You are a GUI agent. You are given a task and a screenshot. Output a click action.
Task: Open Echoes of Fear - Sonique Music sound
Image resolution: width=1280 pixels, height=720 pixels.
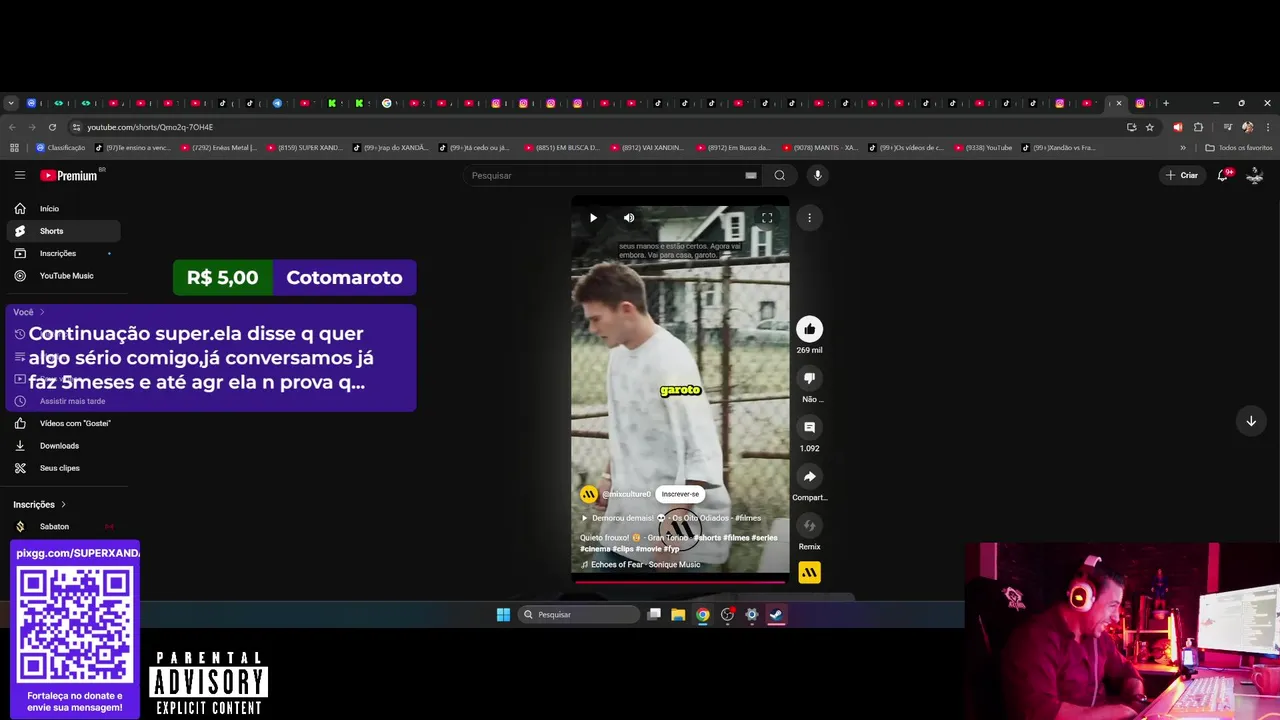(x=645, y=564)
